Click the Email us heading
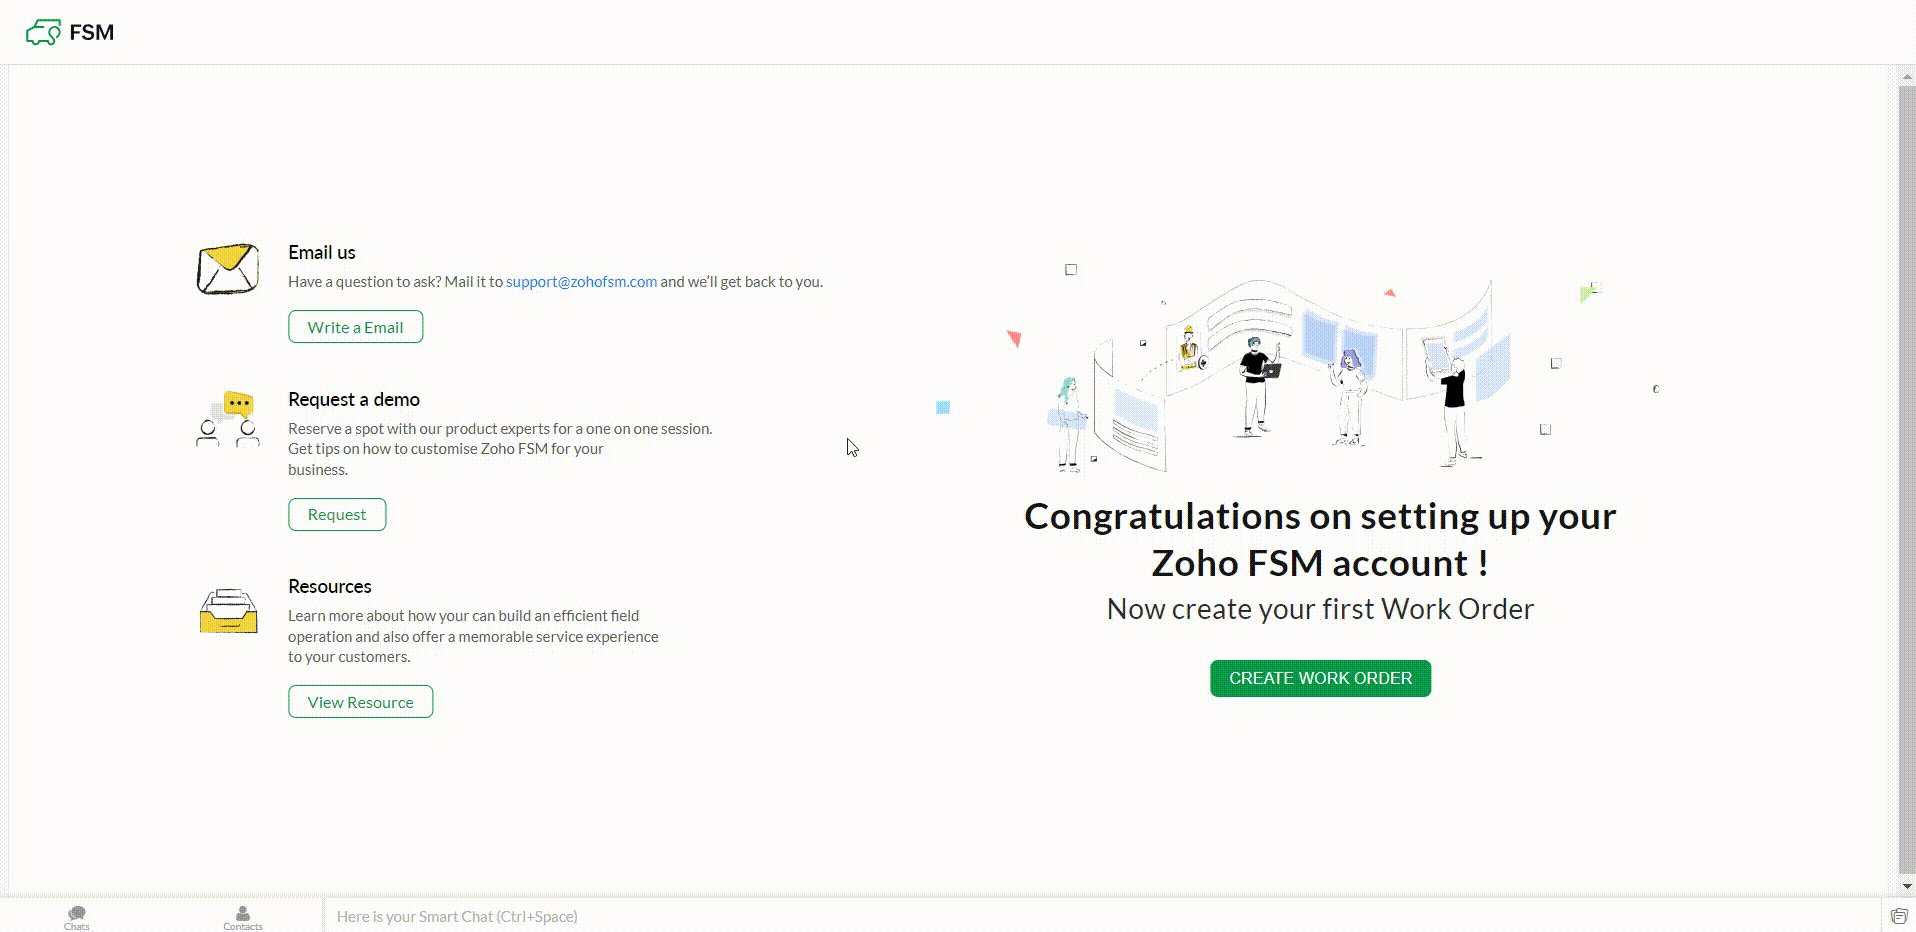This screenshot has width=1916, height=932. tap(322, 253)
